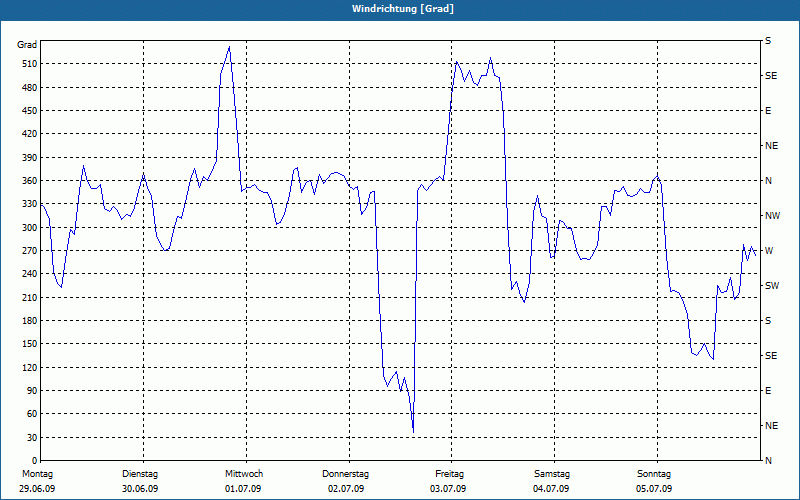Click the chart title Windrichtung [Grad]

(403, 9)
